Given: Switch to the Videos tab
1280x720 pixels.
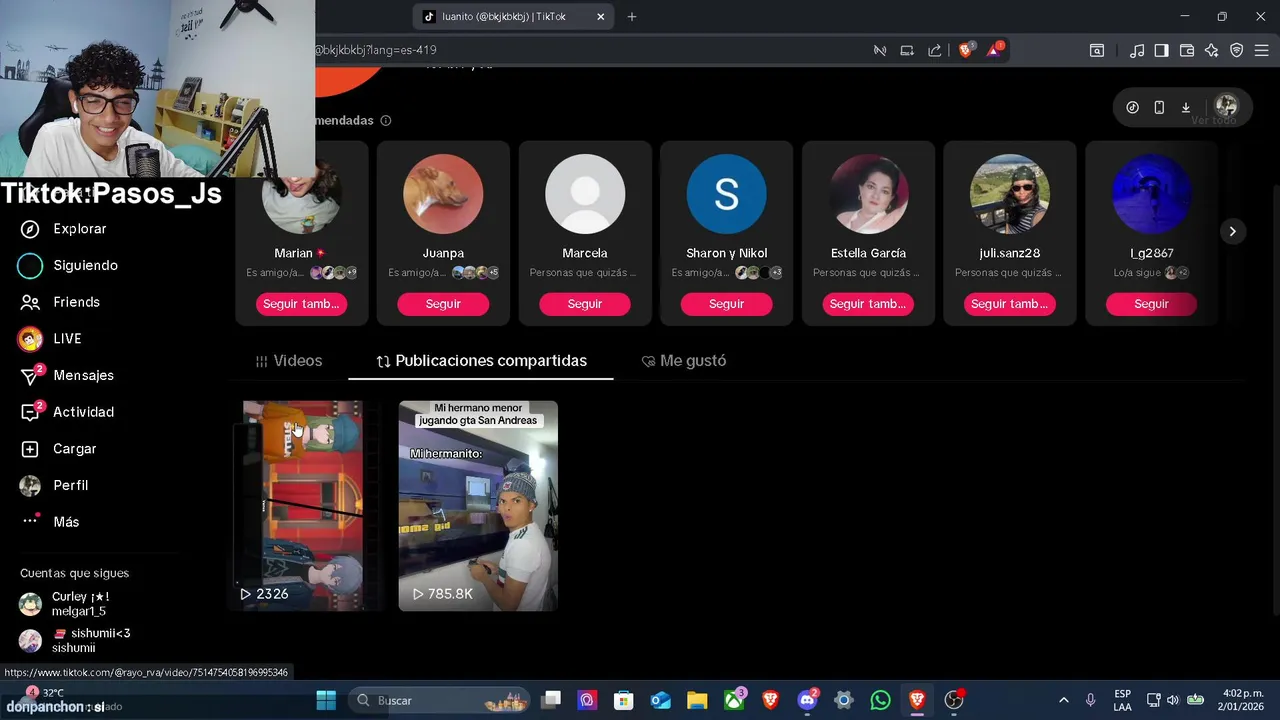Looking at the screenshot, I should point(289,361).
